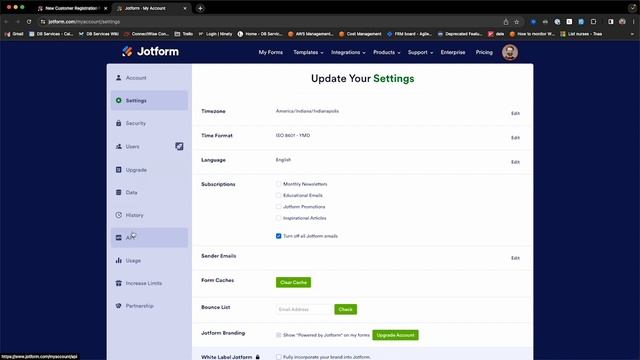
Task: Click the Upgrade Account button
Action: point(395,335)
